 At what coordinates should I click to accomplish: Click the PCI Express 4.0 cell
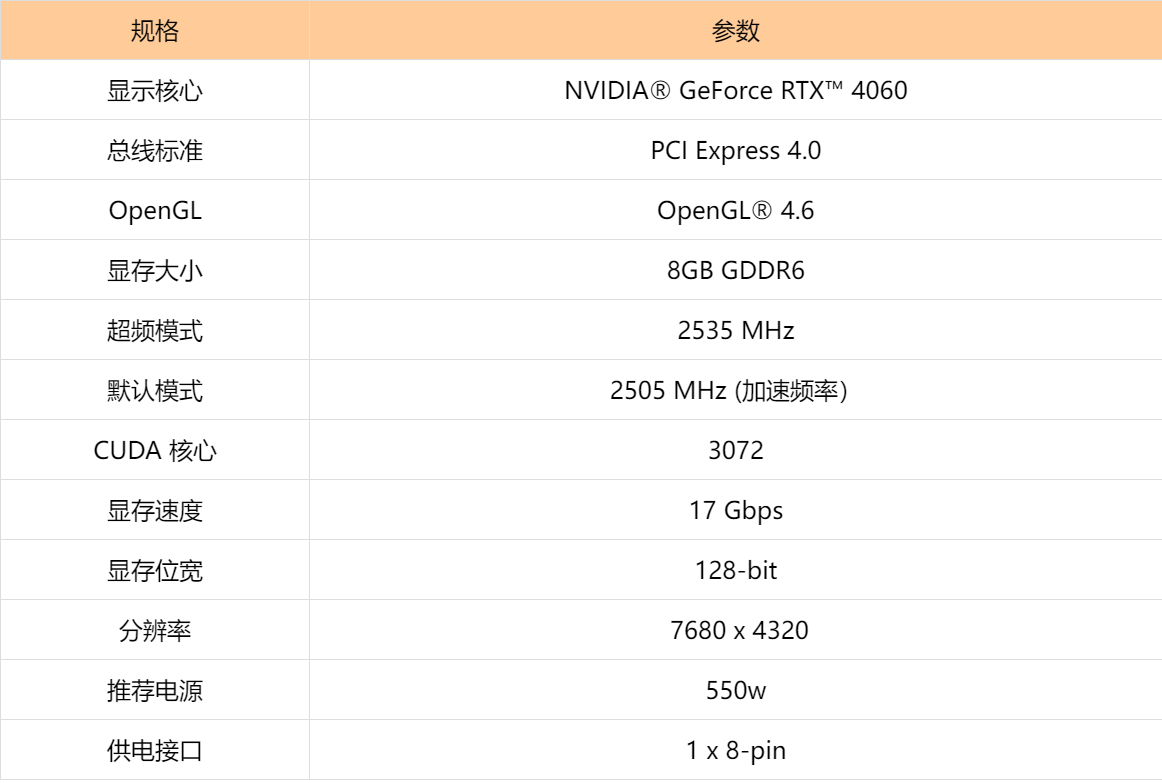pos(736,151)
